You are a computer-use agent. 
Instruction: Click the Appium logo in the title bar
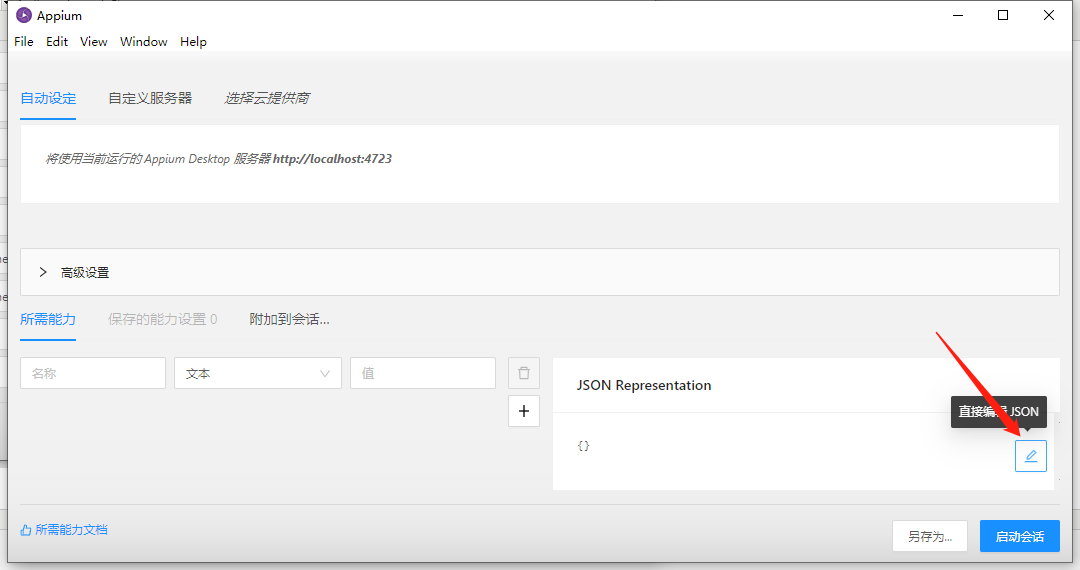tap(24, 15)
